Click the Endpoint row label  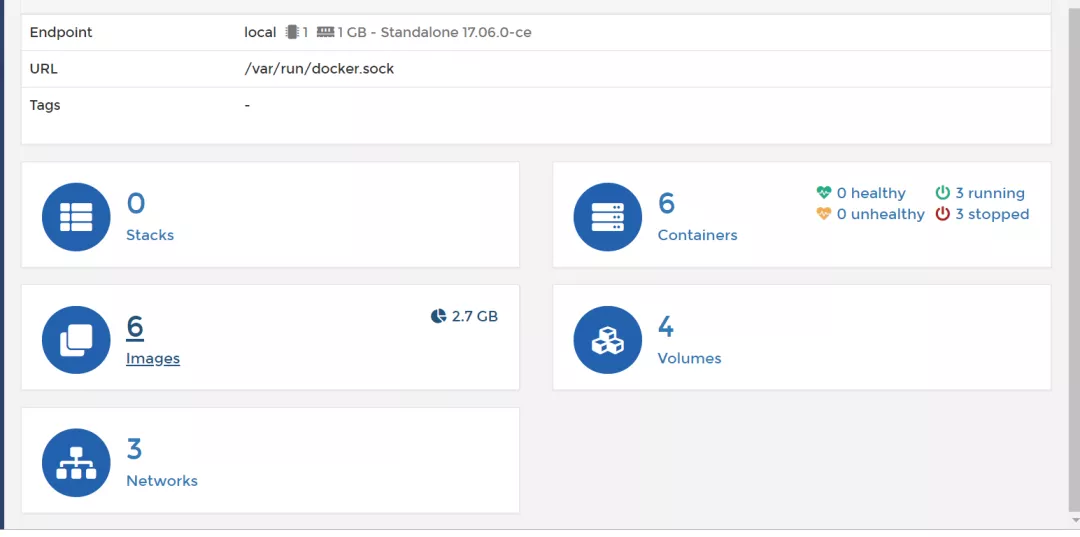pos(61,32)
